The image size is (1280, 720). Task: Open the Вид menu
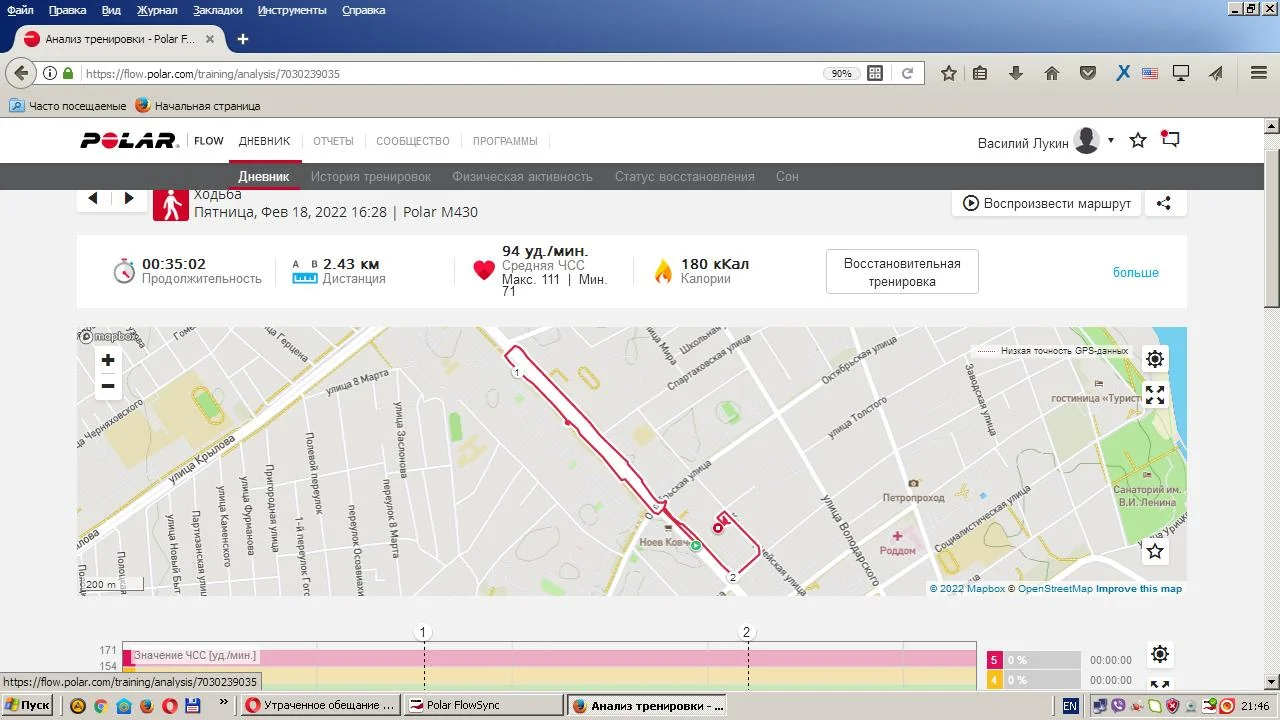click(111, 10)
